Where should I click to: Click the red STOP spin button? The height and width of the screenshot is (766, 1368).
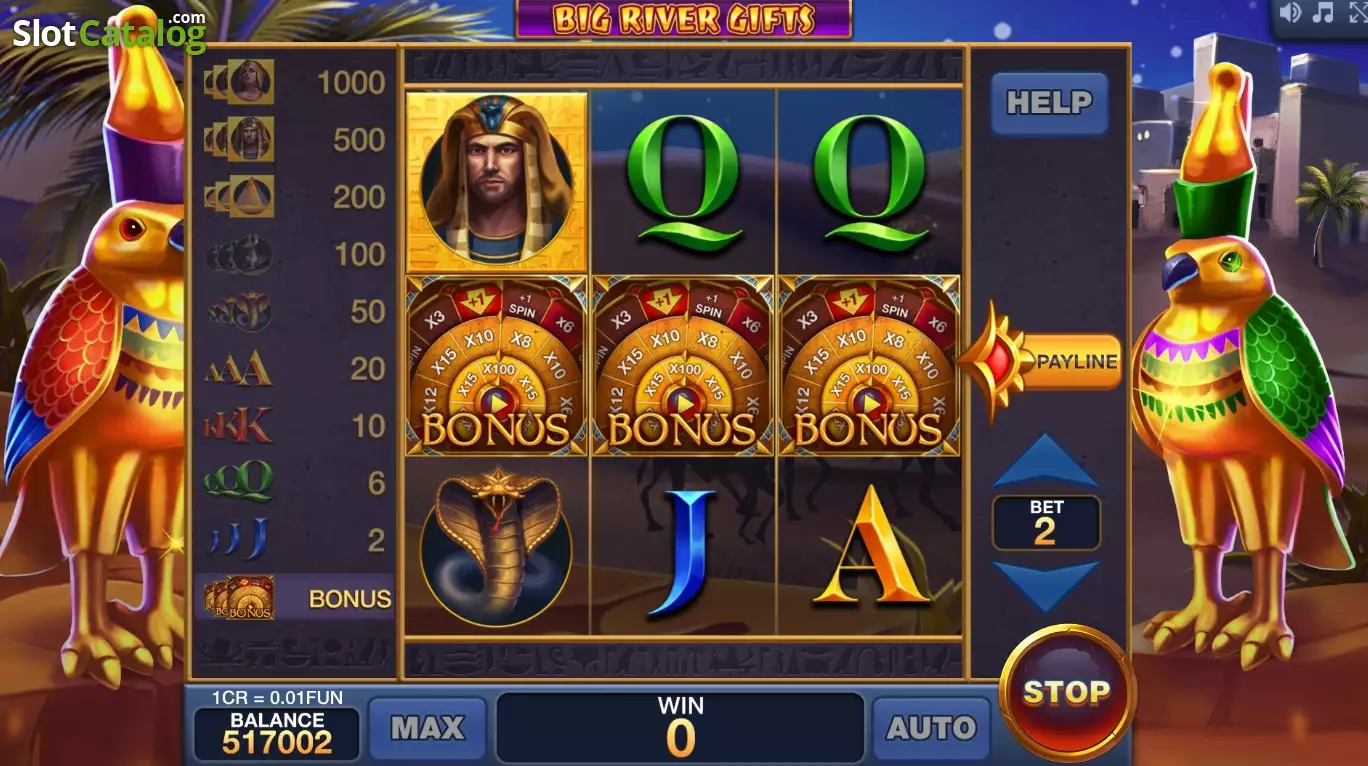pyautogui.click(x=1067, y=693)
